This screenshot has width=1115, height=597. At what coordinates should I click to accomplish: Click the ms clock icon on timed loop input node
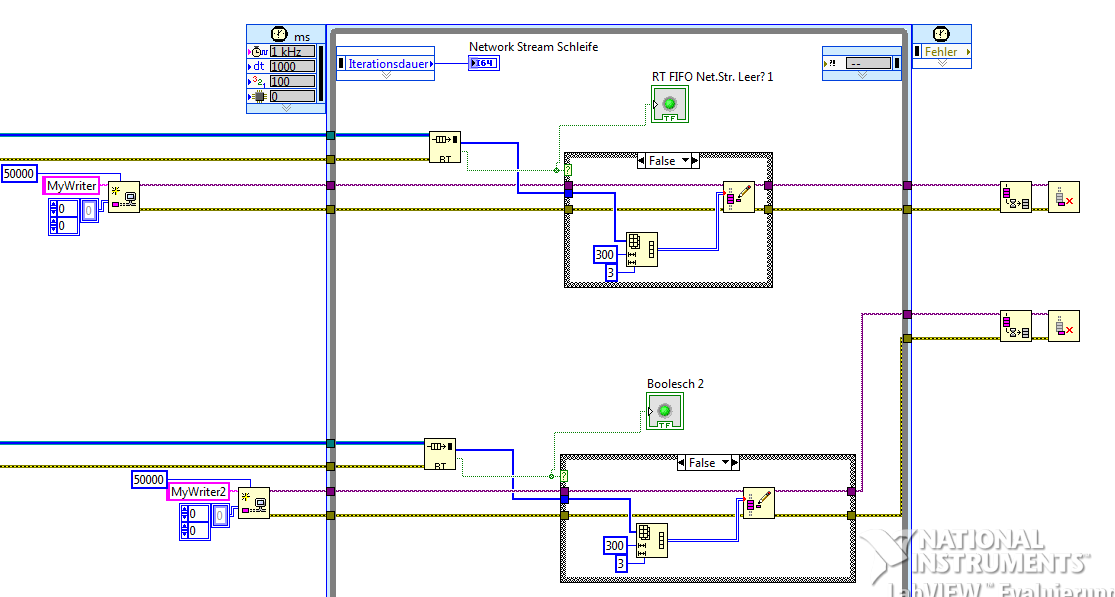point(279,35)
